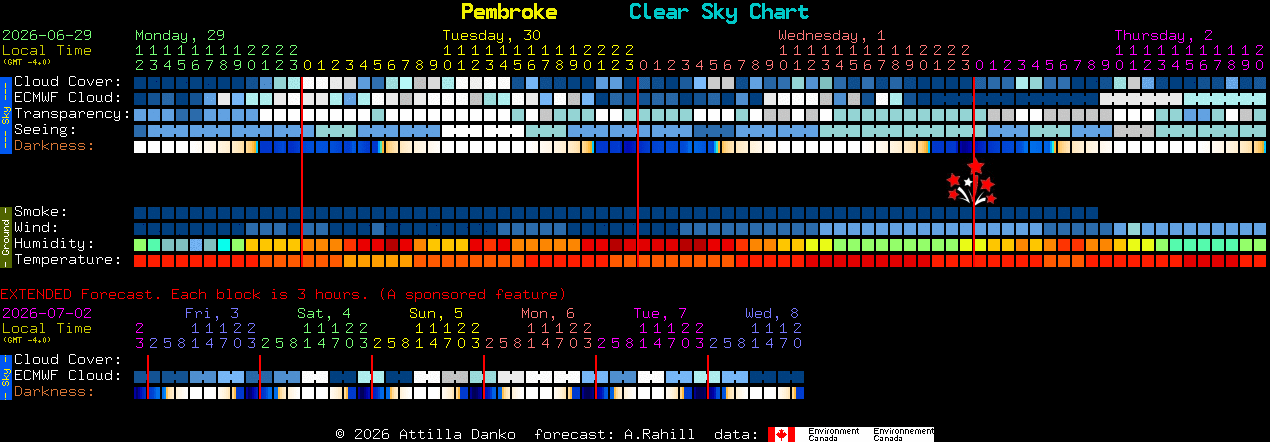Image resolution: width=1270 pixels, height=442 pixels.
Task: Click the first extended ECMWF Cloud block
Action: coord(140,376)
